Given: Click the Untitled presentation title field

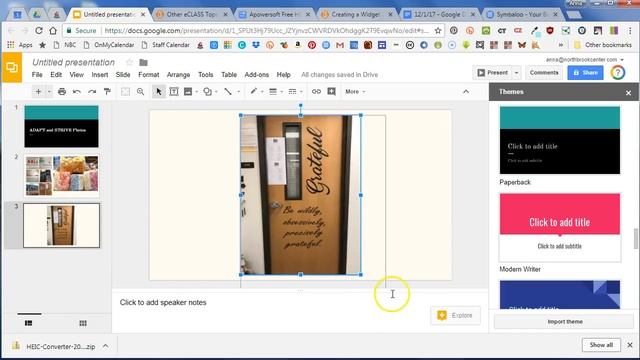Looking at the screenshot, I should pos(73,62).
